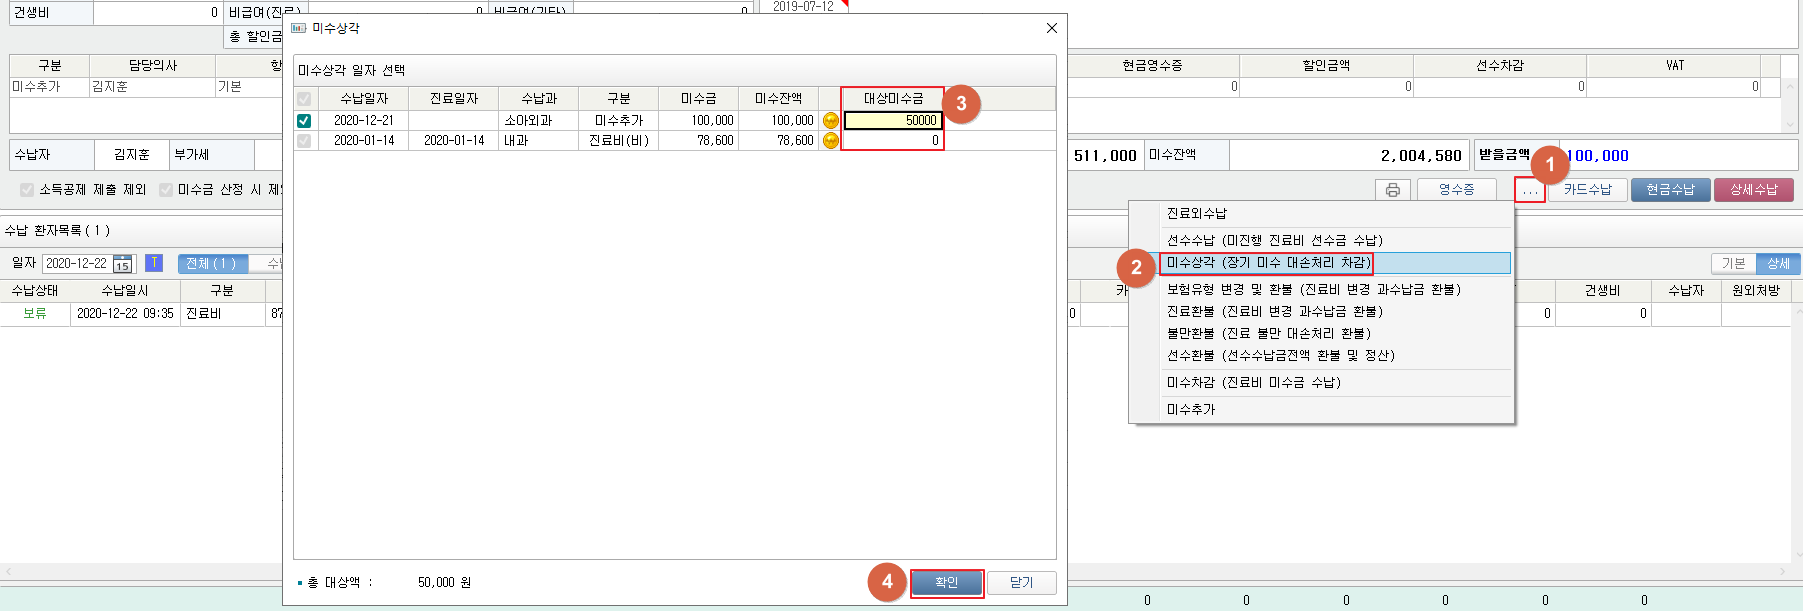Toggle the 소득공제 제출 제외 checkbox
Viewport: 1803px width, 611px height.
pyautogui.click(x=27, y=190)
